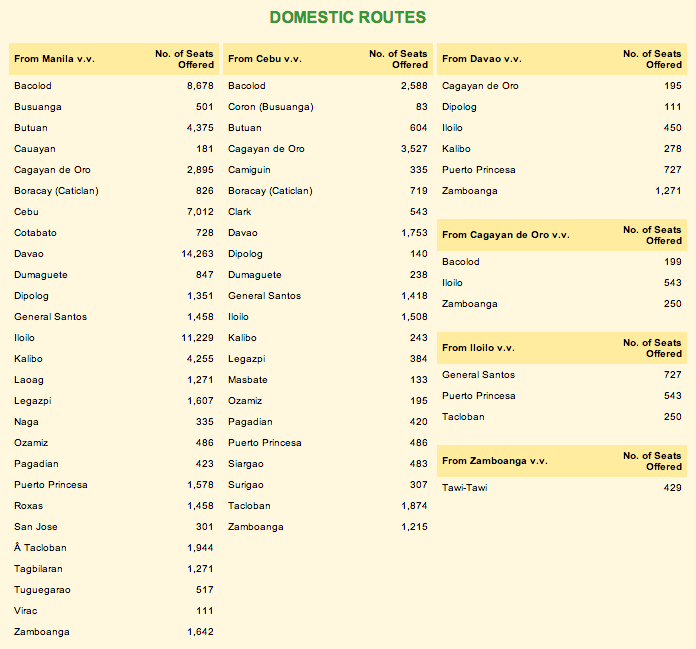Click the 1,753 seats value for Davao
Image resolution: width=696 pixels, height=649 pixels.
[414, 233]
